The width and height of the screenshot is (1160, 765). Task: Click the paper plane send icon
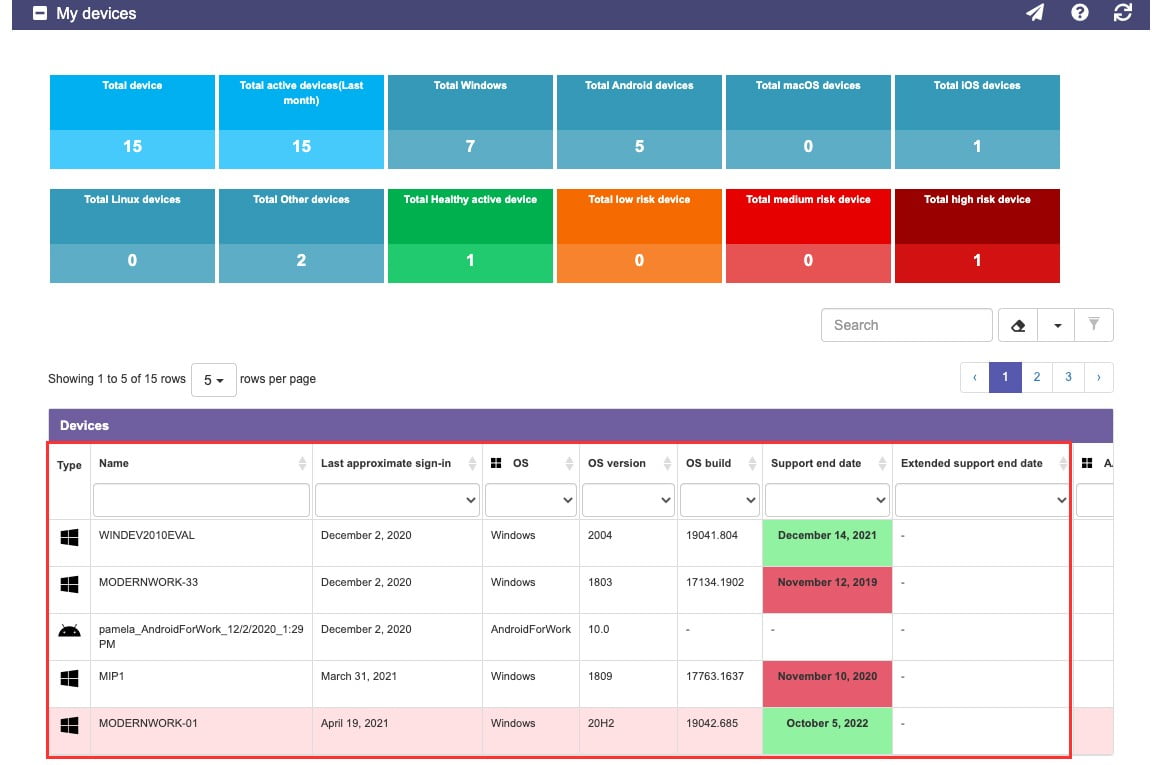click(x=1035, y=13)
